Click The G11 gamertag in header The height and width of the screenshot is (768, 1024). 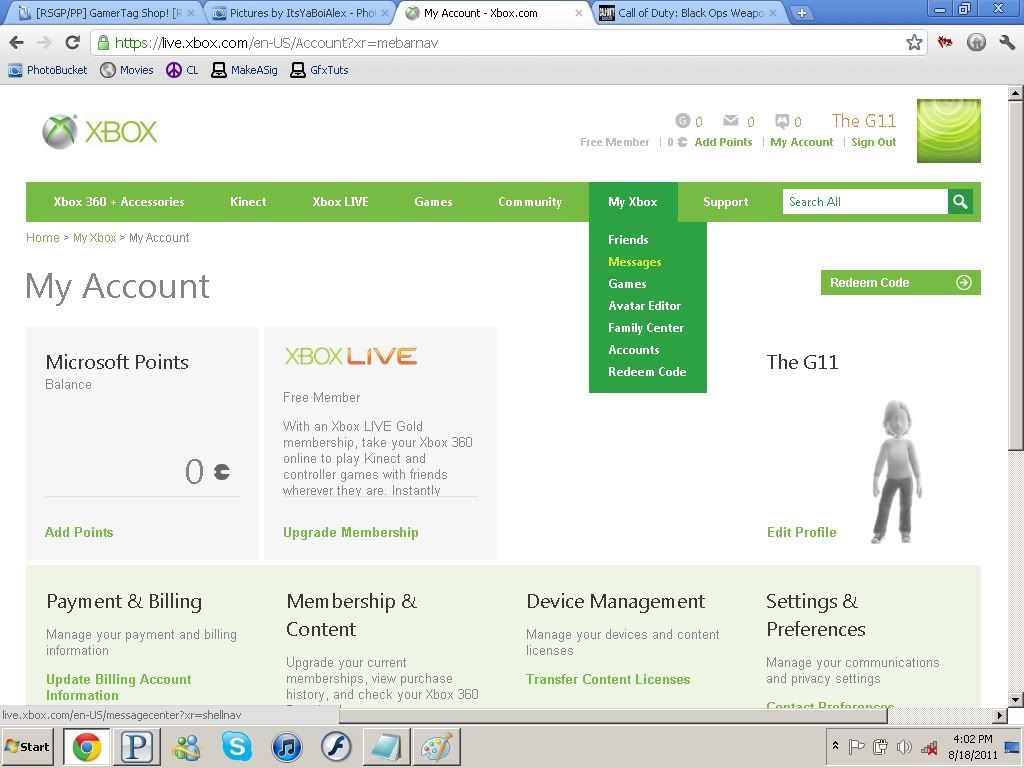coord(863,121)
